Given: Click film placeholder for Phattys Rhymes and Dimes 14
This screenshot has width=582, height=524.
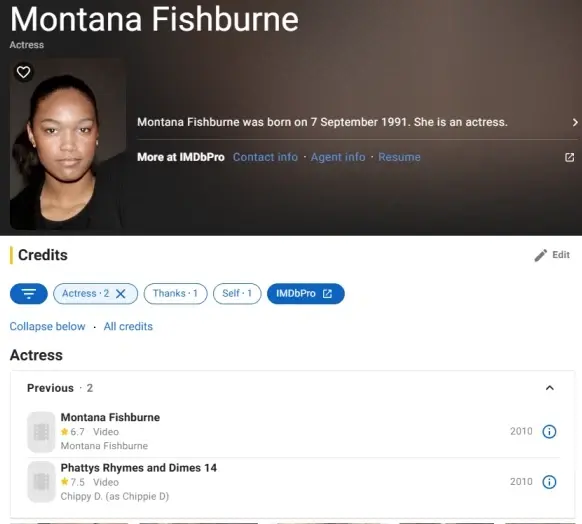Looking at the screenshot, I should 41,482.
